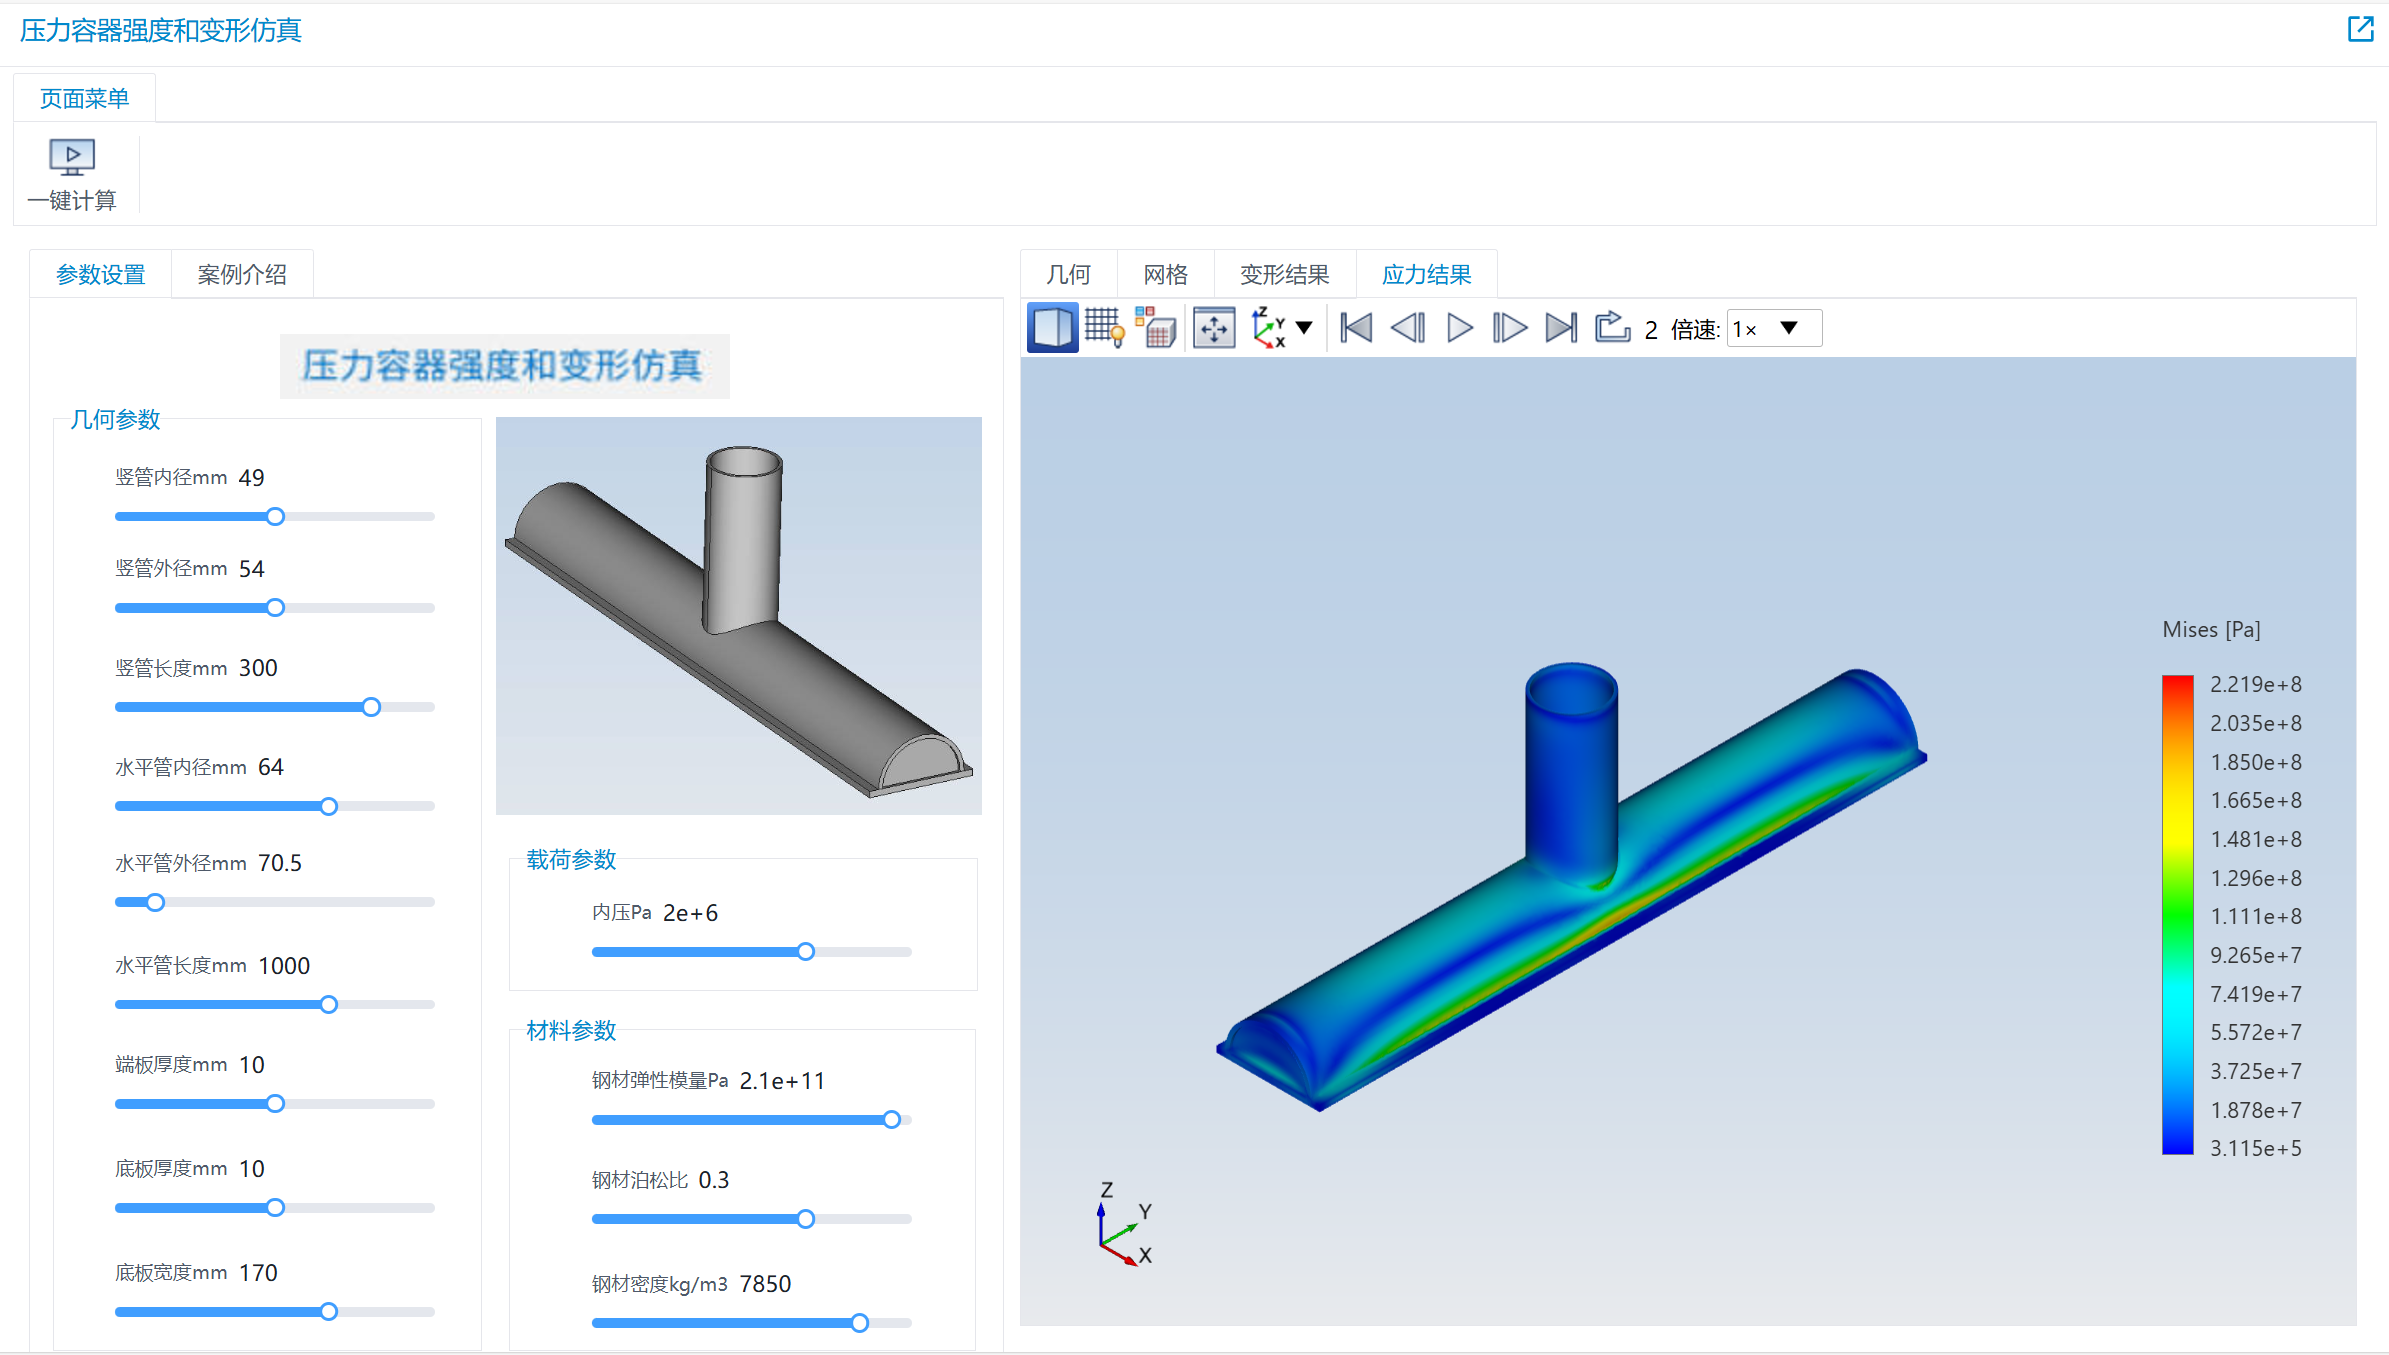Adjust the 钢材弹性模量Pa slider handle
The width and height of the screenshot is (2389, 1355).
(891, 1120)
